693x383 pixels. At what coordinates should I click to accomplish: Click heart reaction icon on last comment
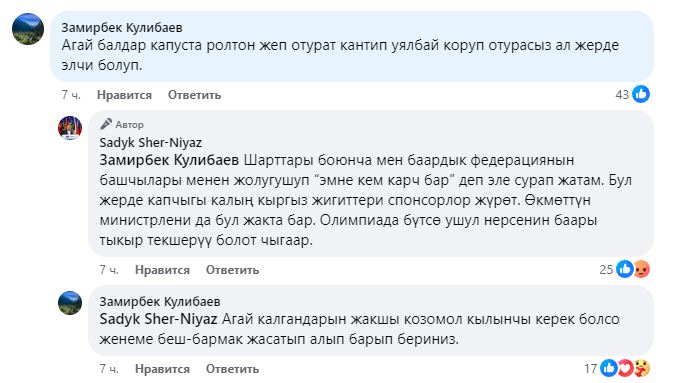(625, 368)
